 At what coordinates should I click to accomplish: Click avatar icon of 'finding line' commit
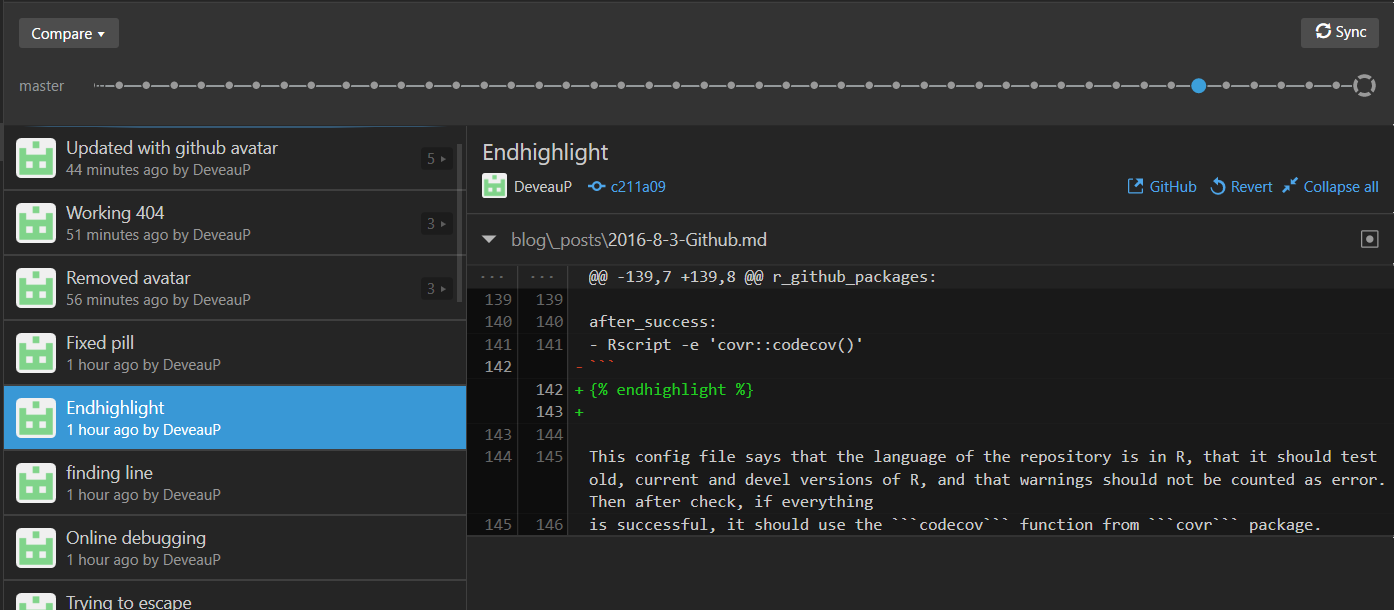[x=36, y=483]
